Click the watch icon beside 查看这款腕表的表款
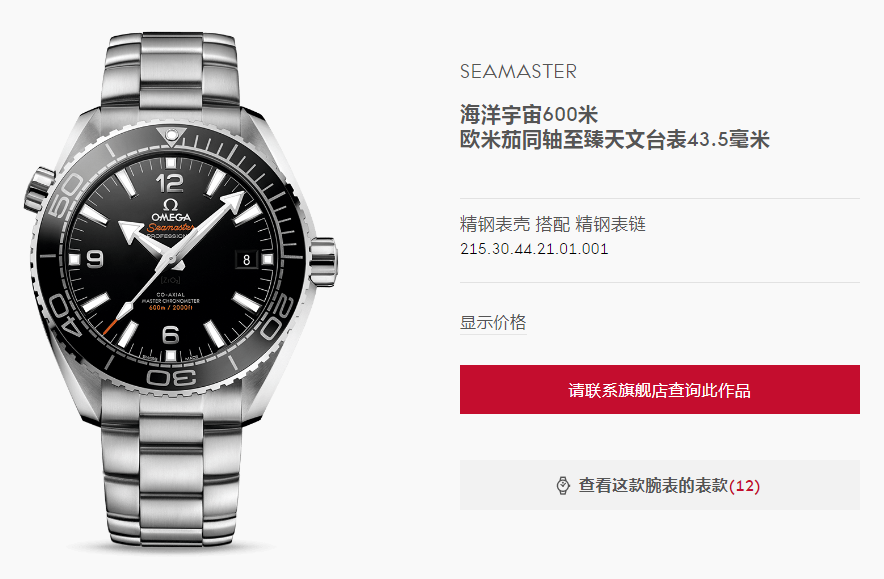Image resolution: width=884 pixels, height=579 pixels. click(563, 485)
